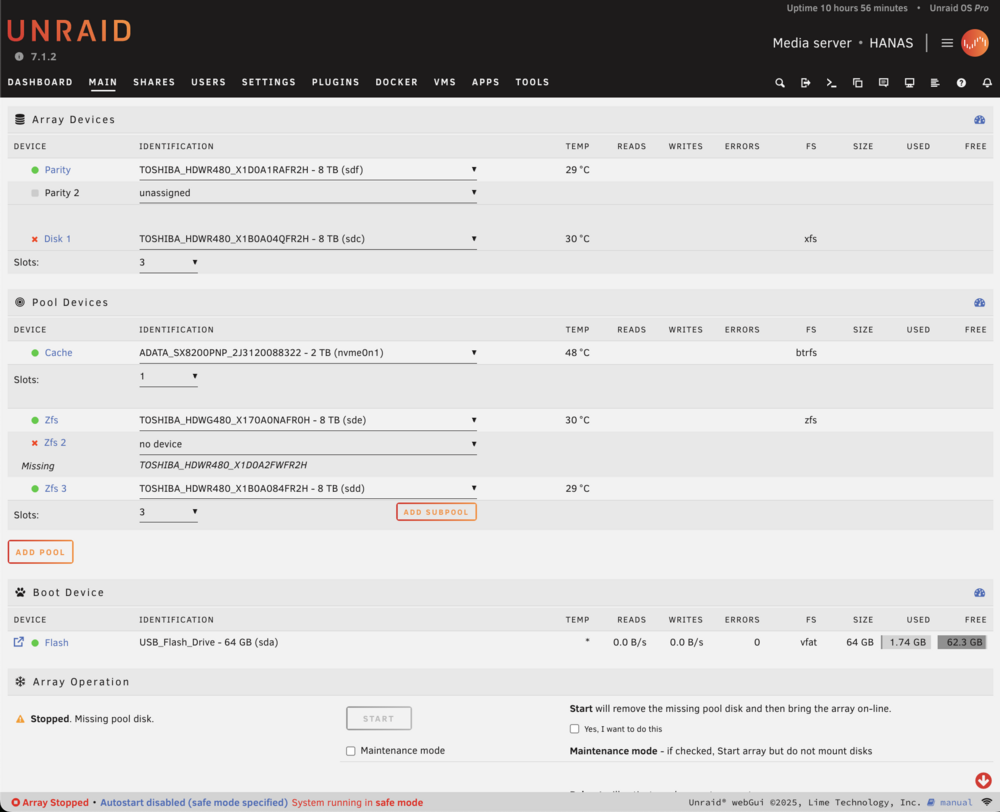Click the Add Pool button

tap(40, 552)
